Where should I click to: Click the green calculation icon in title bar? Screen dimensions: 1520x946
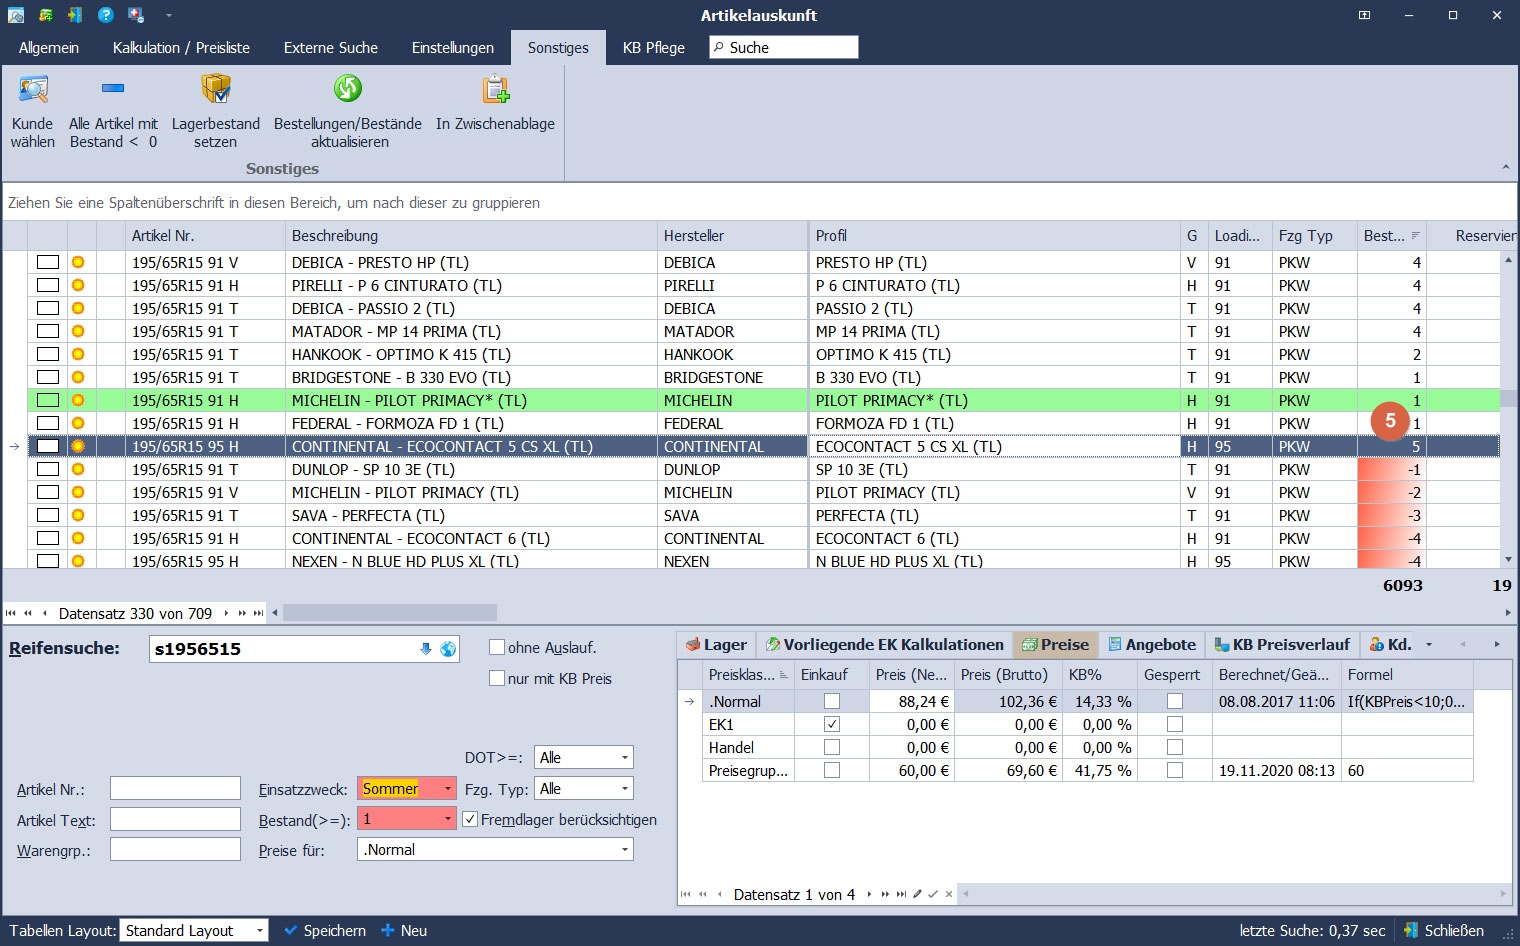[x=45, y=15]
